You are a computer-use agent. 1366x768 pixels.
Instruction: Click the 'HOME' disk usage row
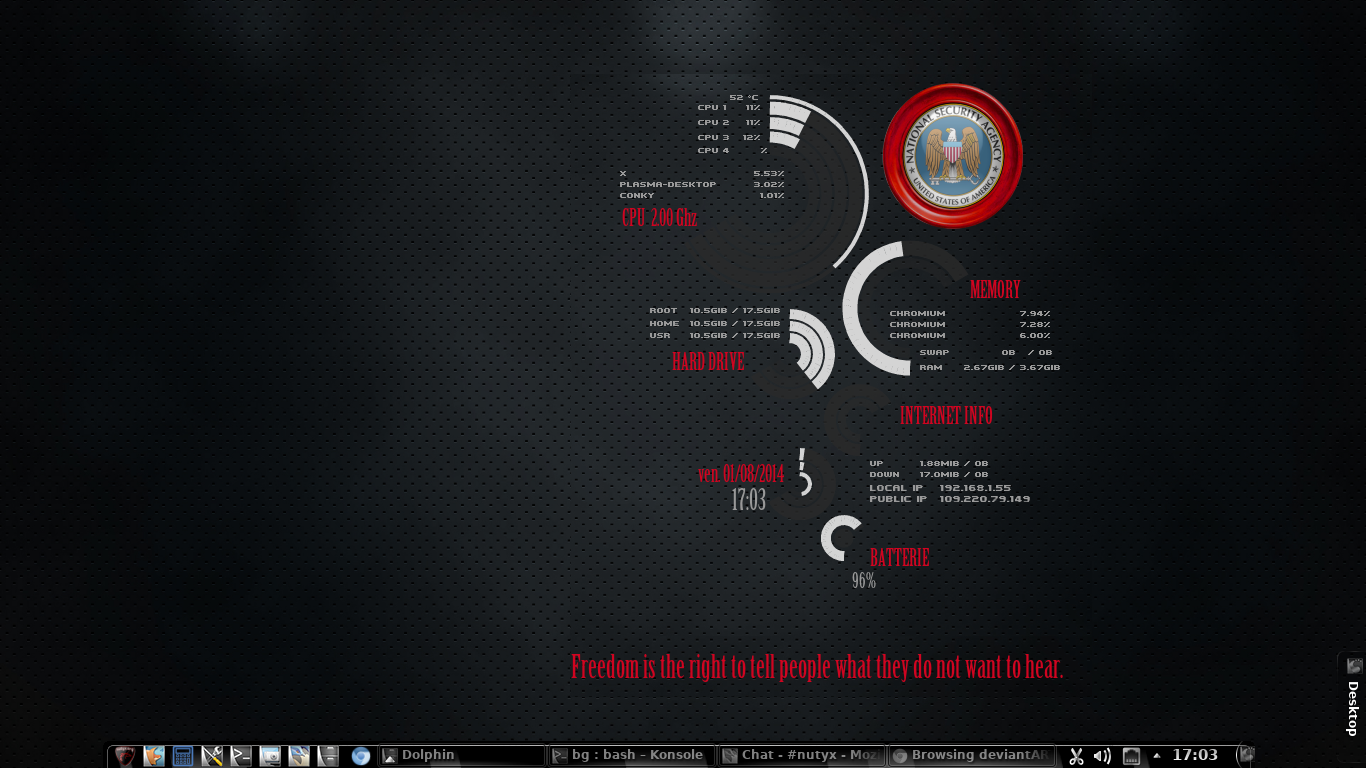(x=715, y=323)
